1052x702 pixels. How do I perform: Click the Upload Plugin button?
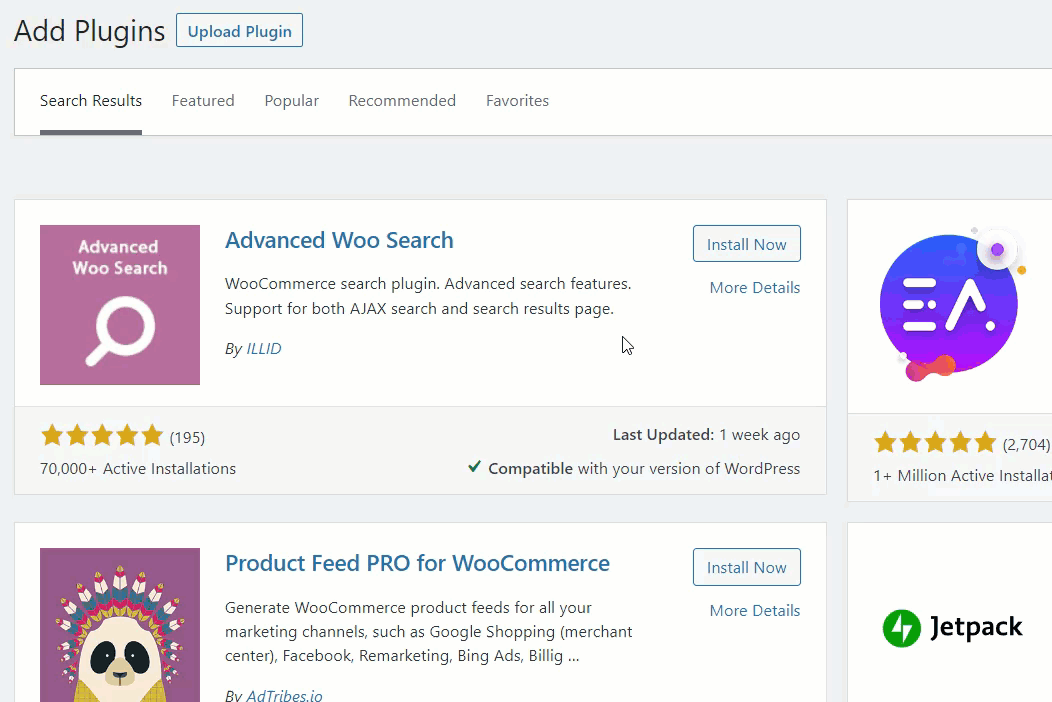pos(240,31)
